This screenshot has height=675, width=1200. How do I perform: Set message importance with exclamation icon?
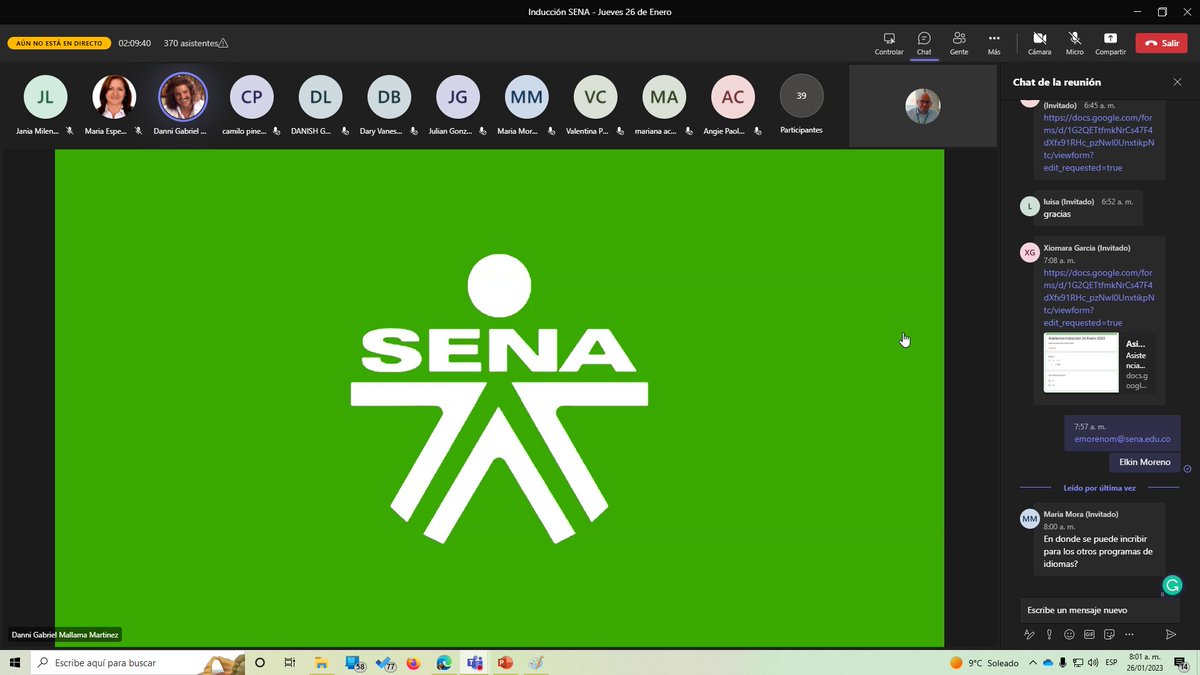1049,634
